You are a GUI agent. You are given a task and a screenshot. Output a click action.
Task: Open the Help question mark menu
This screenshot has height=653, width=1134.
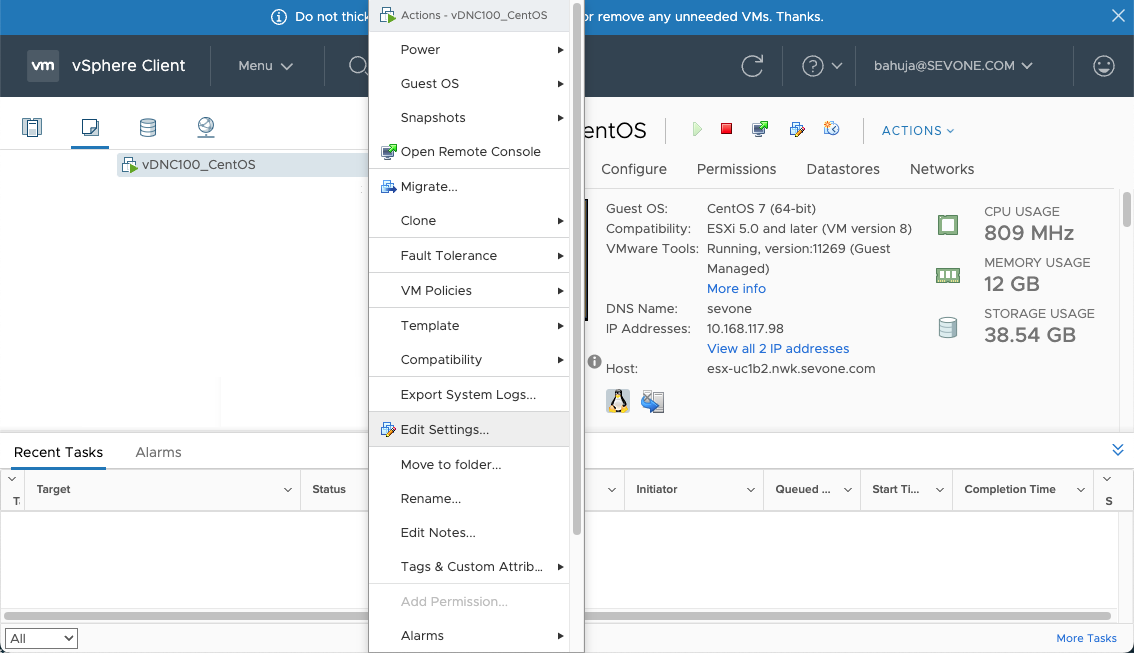pyautogui.click(x=822, y=66)
